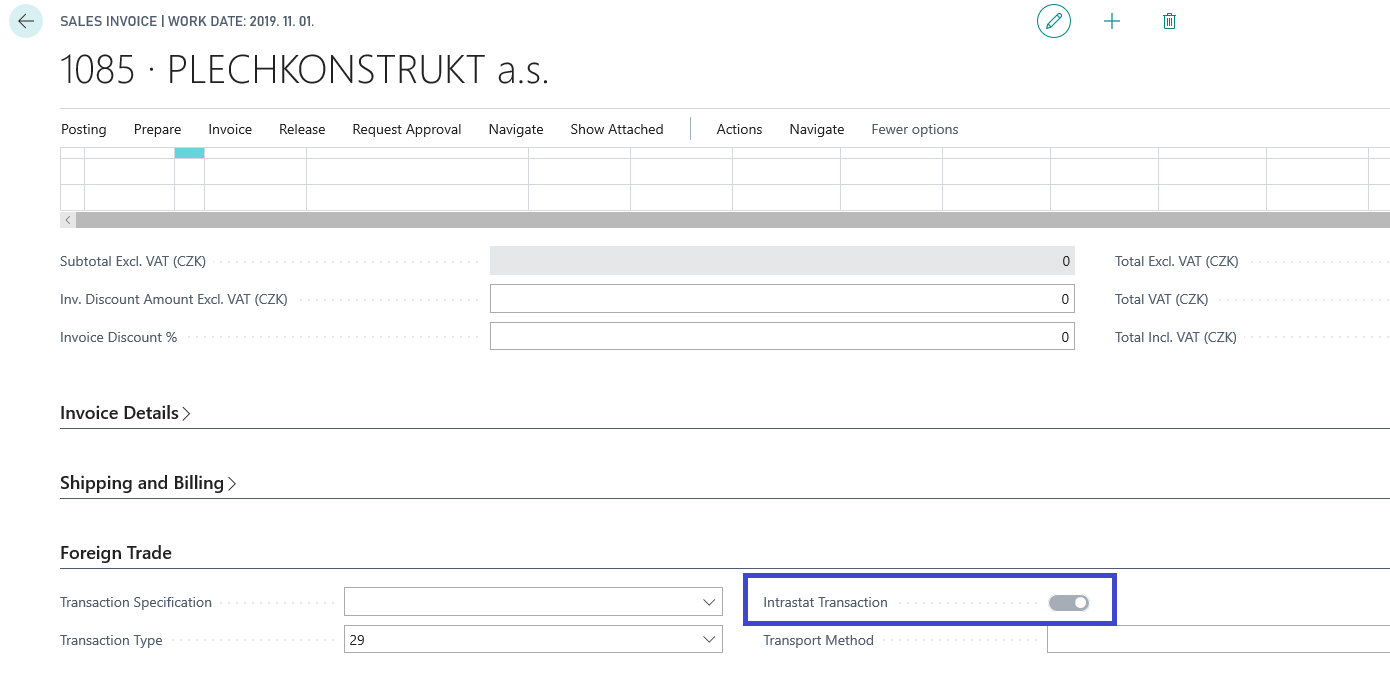Image resolution: width=1390 pixels, height=694 pixels.
Task: Click Total Incl. VAT (CZK) label
Action: click(1176, 337)
